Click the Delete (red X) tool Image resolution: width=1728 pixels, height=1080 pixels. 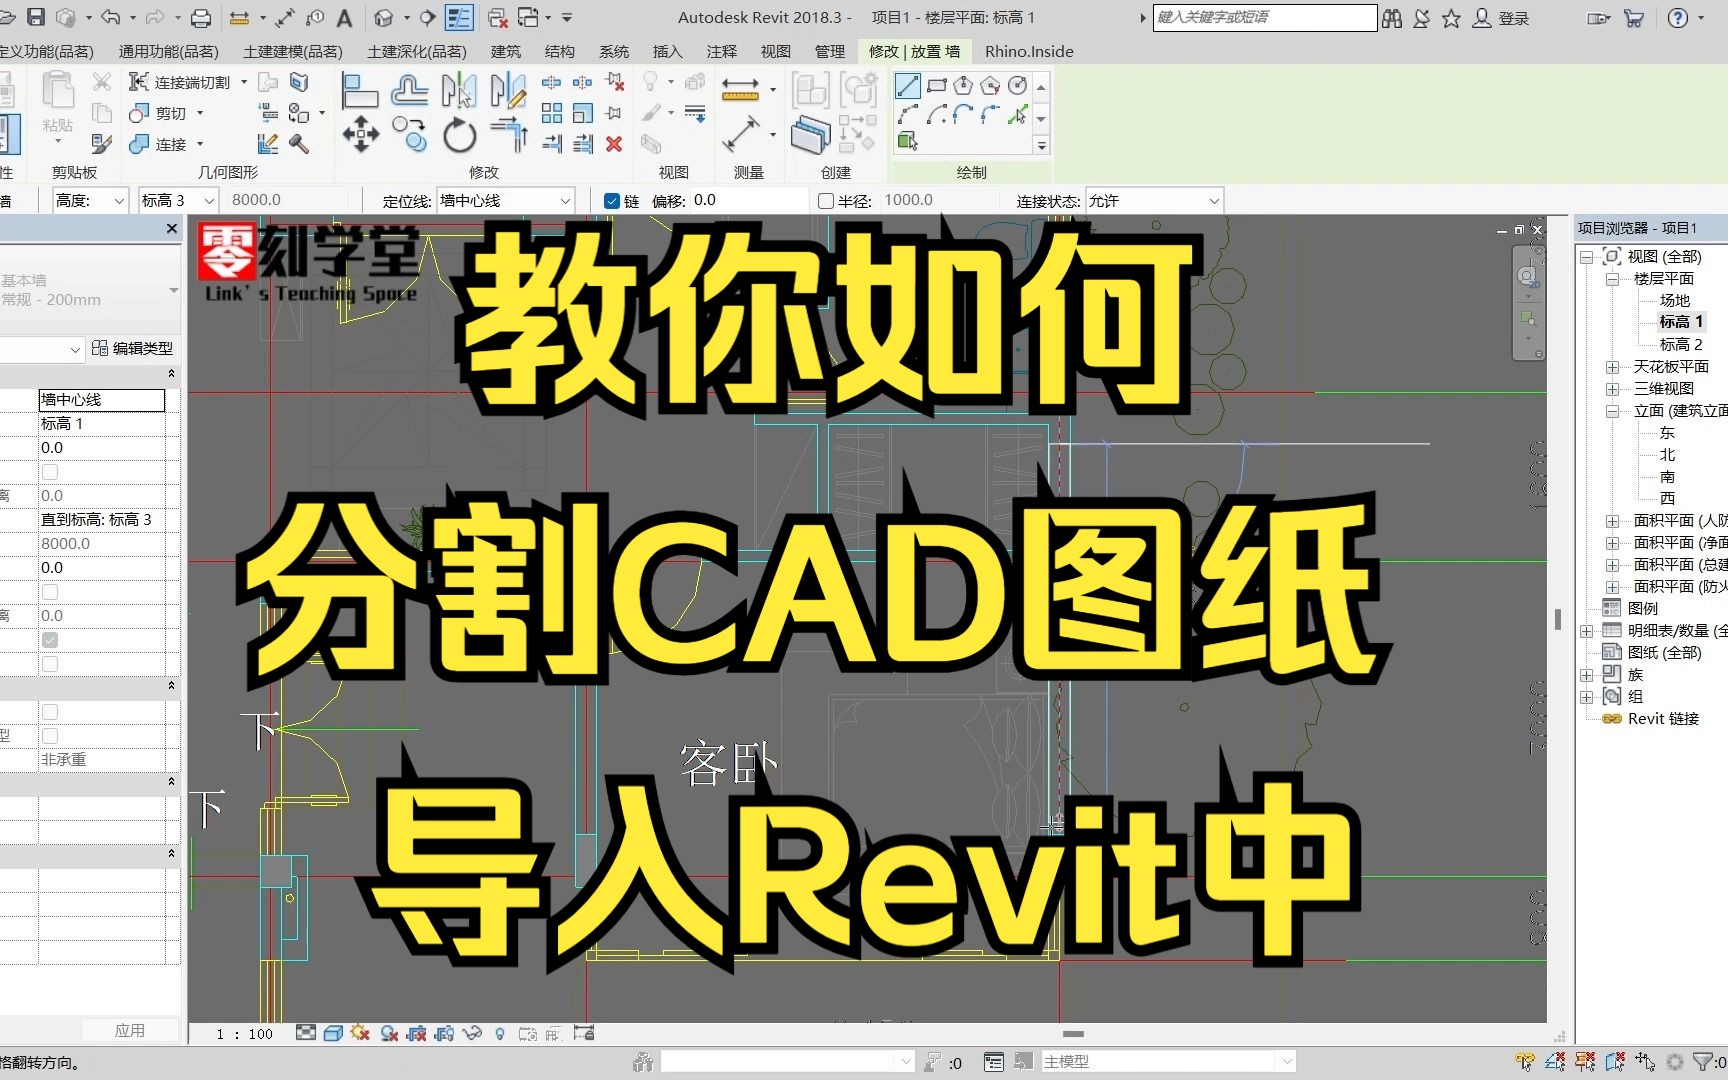pos(614,143)
